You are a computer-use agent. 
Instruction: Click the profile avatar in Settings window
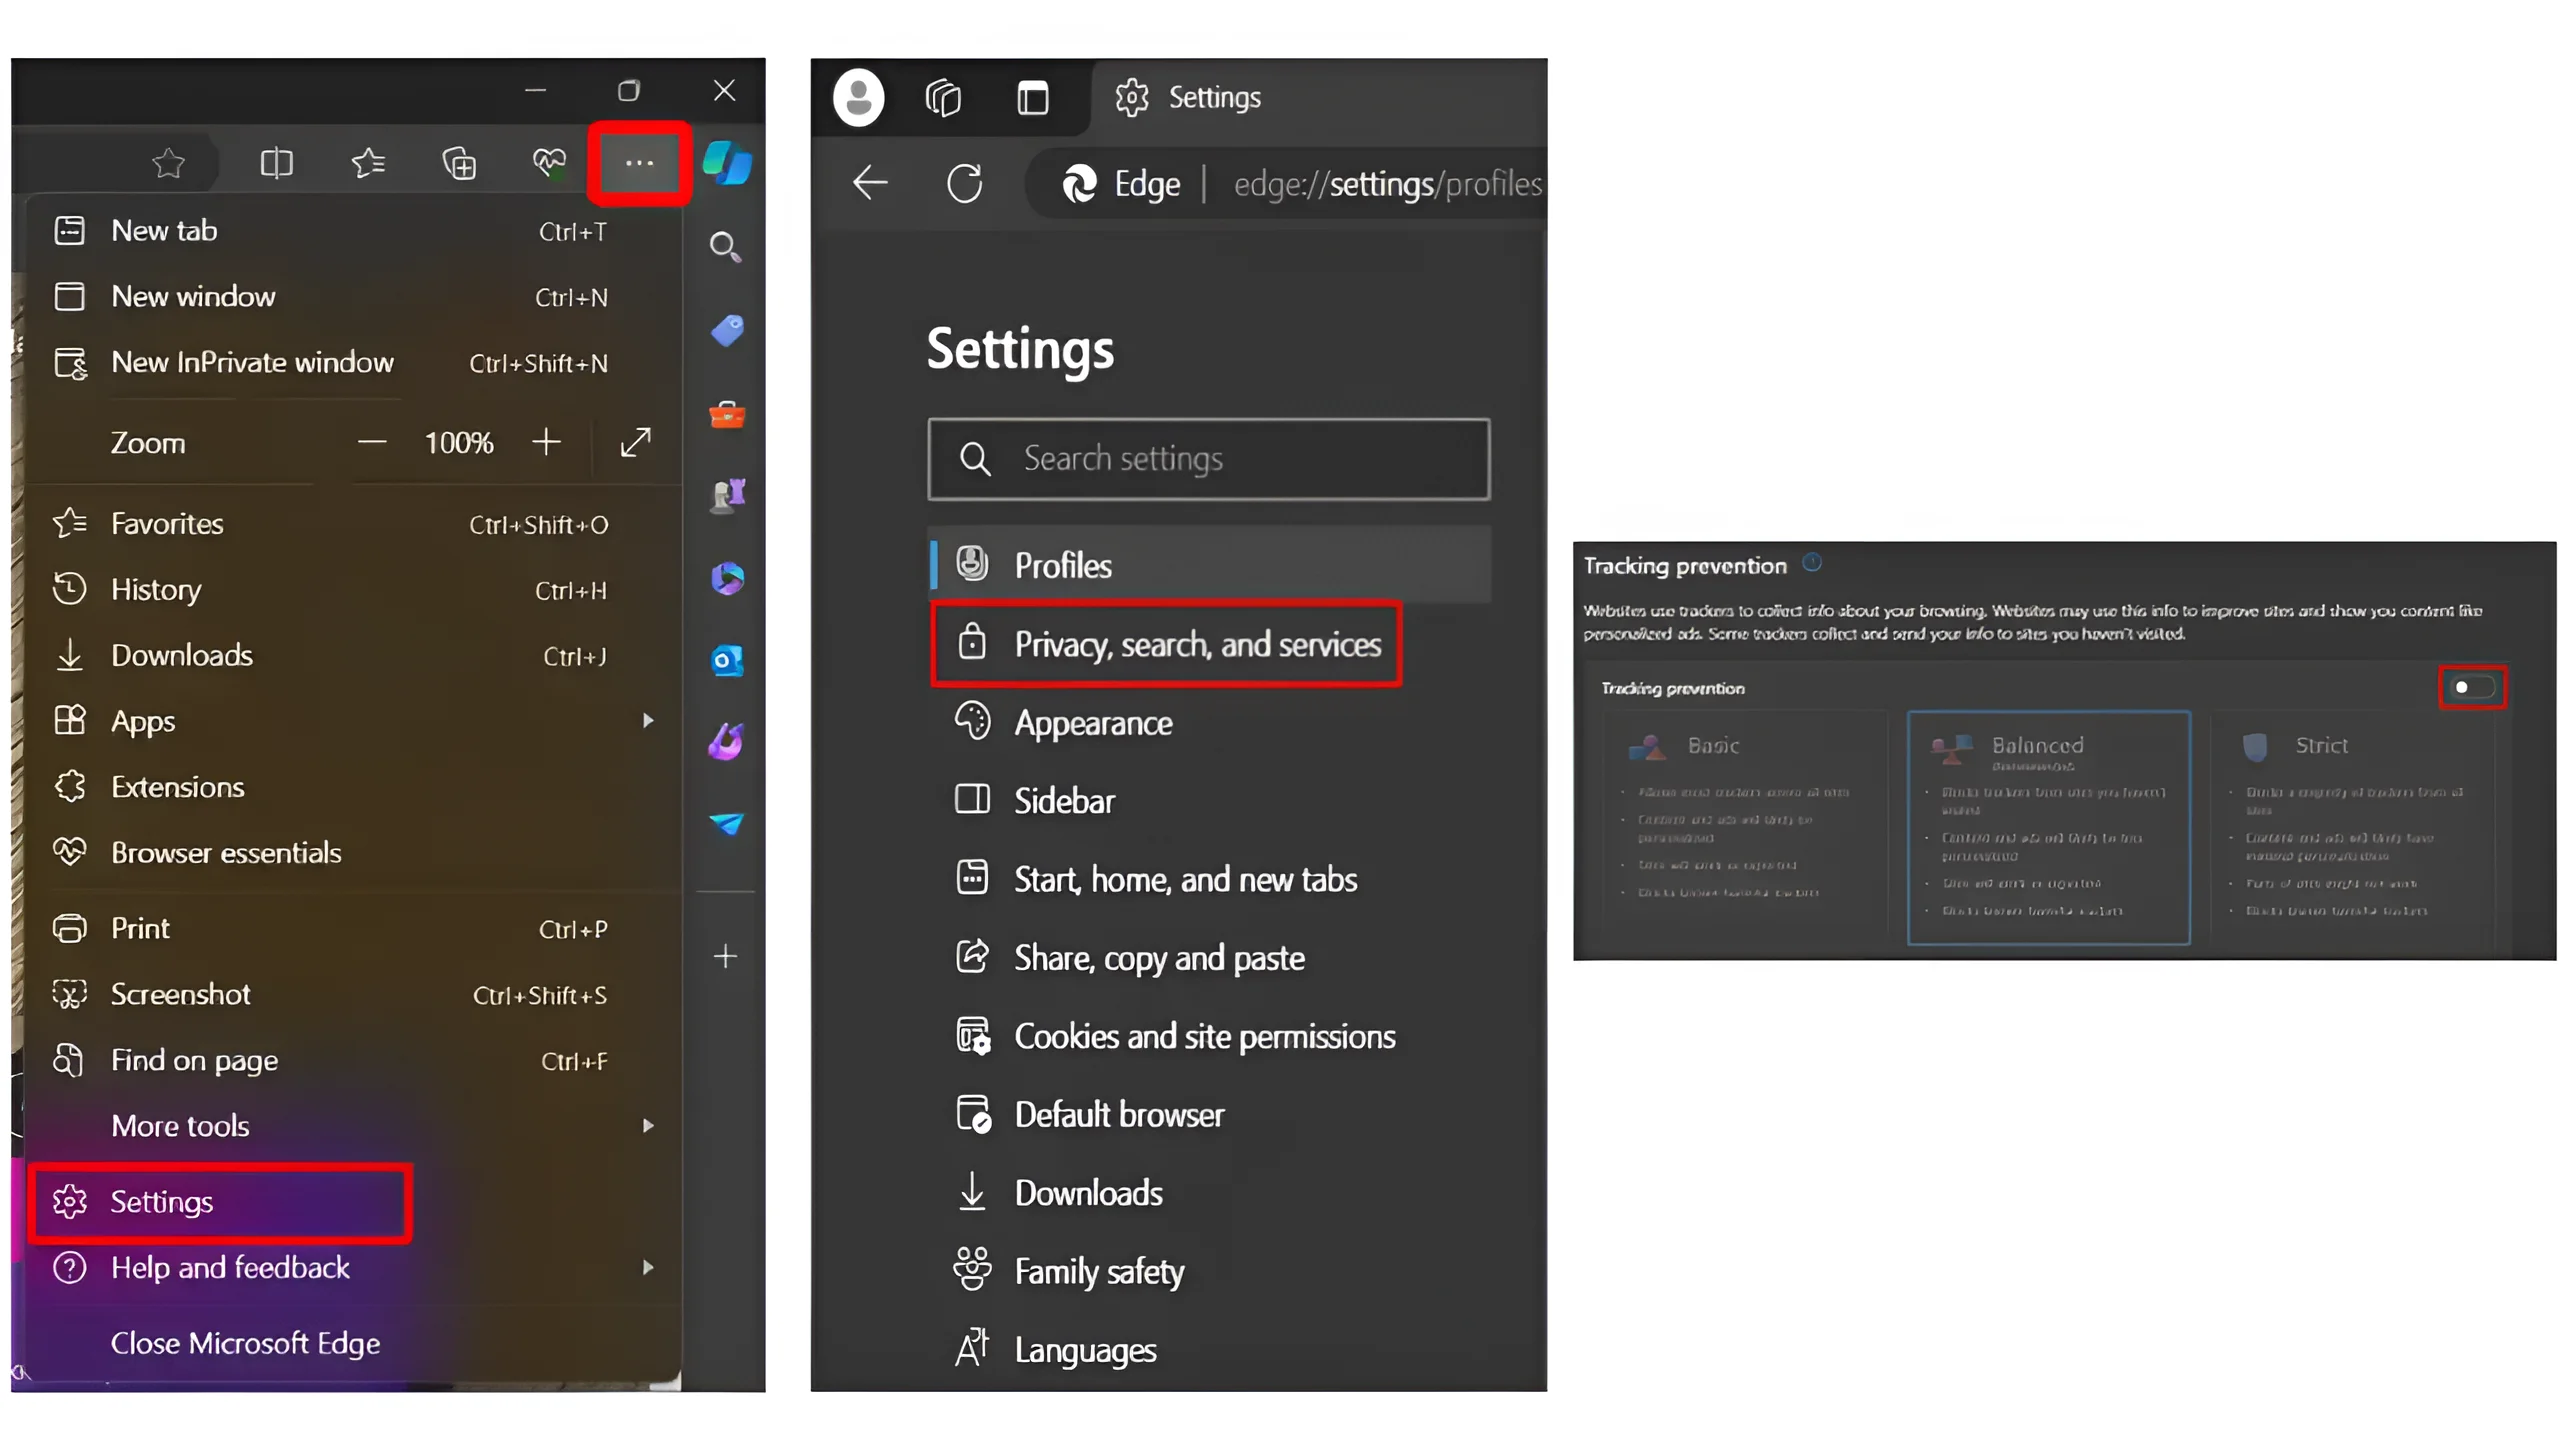(858, 97)
